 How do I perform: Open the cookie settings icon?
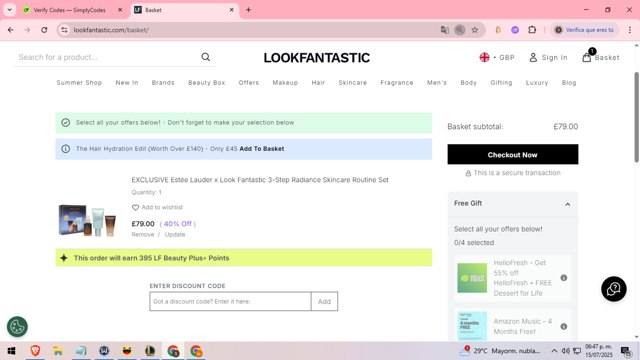(x=17, y=327)
